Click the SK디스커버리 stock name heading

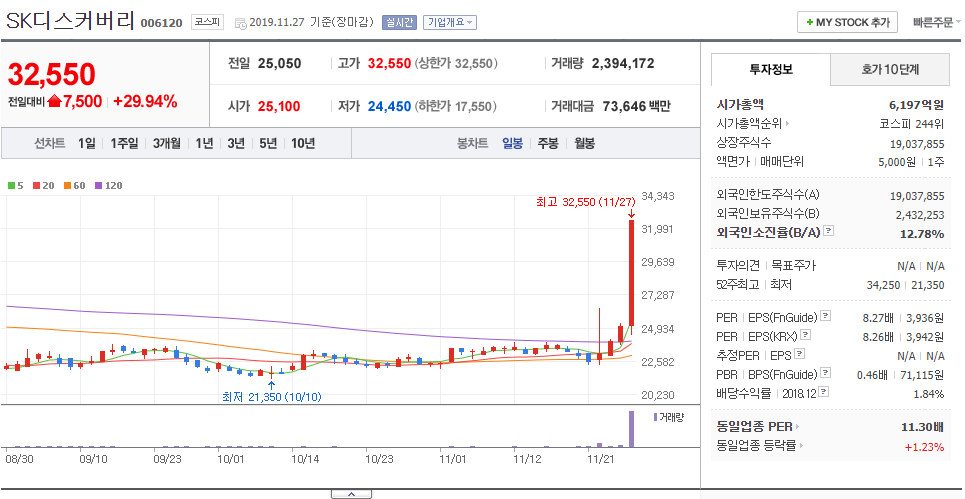(x=70, y=20)
